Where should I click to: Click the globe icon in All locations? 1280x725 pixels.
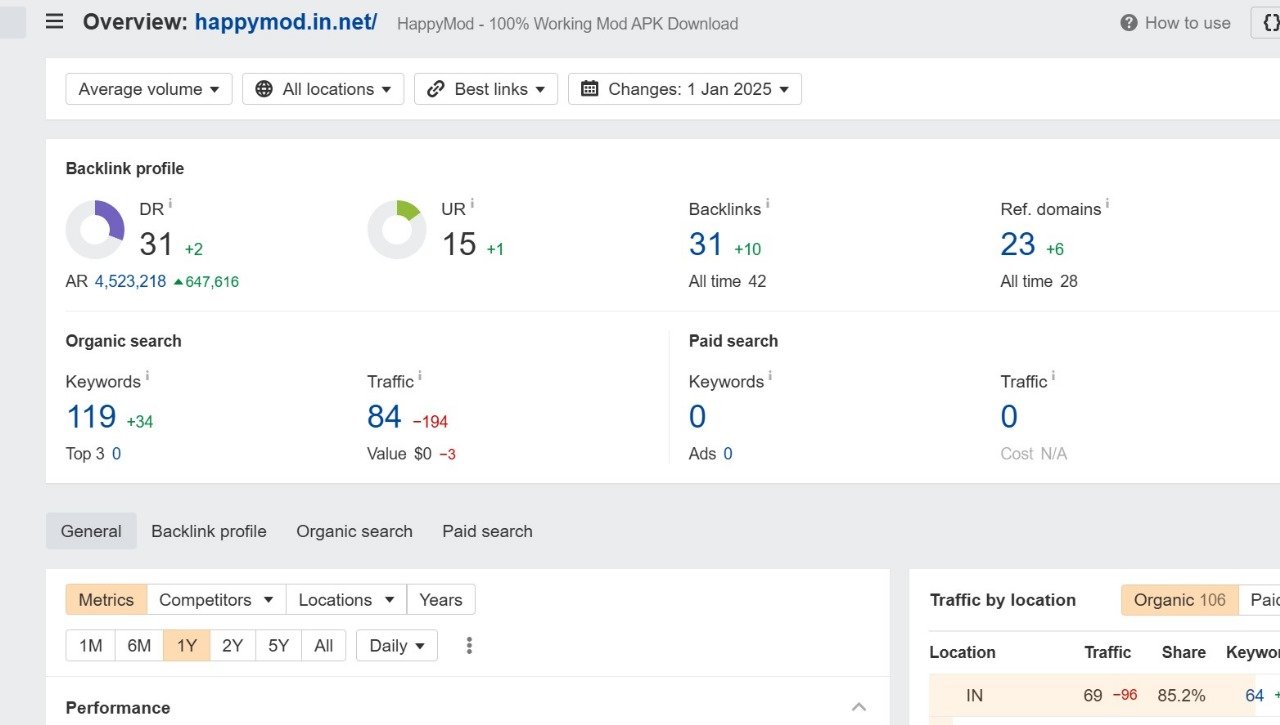point(264,89)
